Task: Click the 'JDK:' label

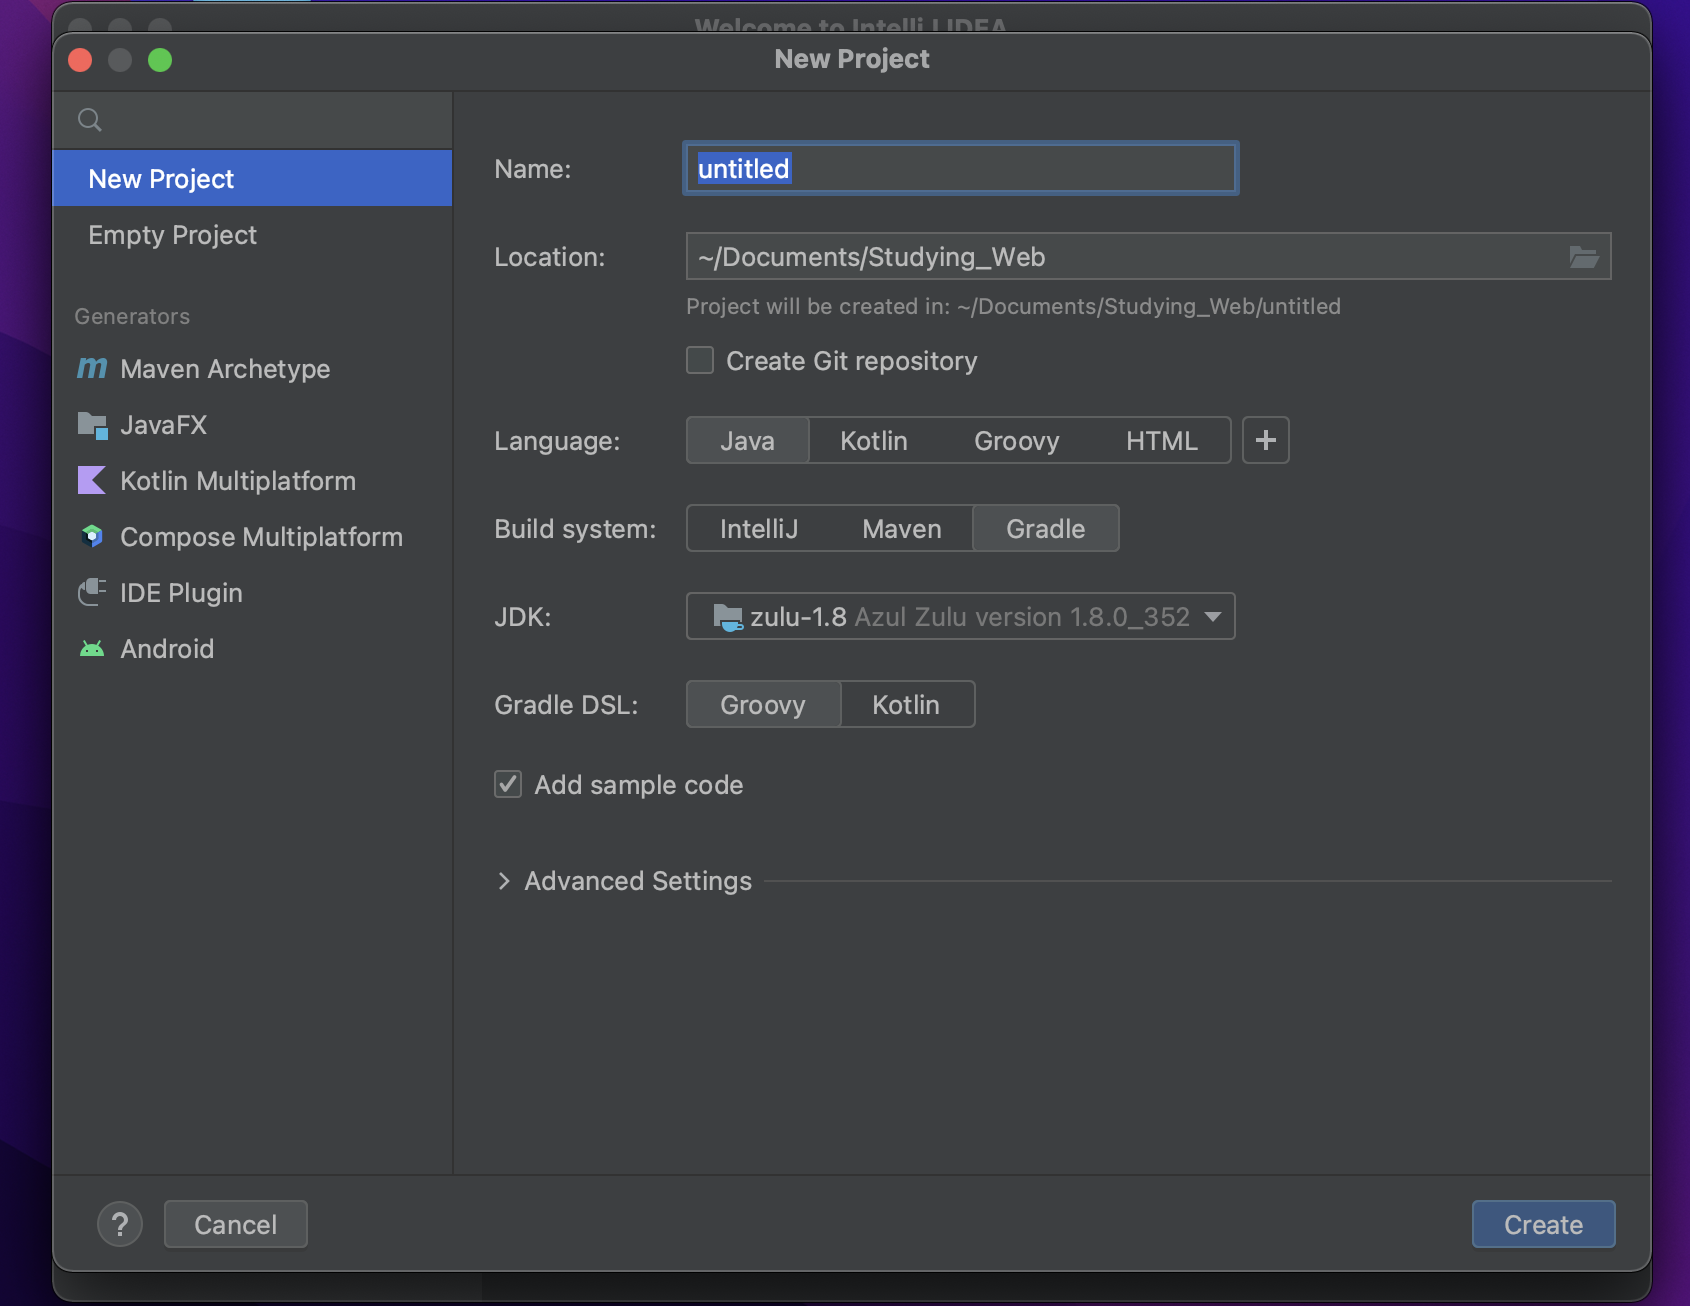Action: click(523, 617)
